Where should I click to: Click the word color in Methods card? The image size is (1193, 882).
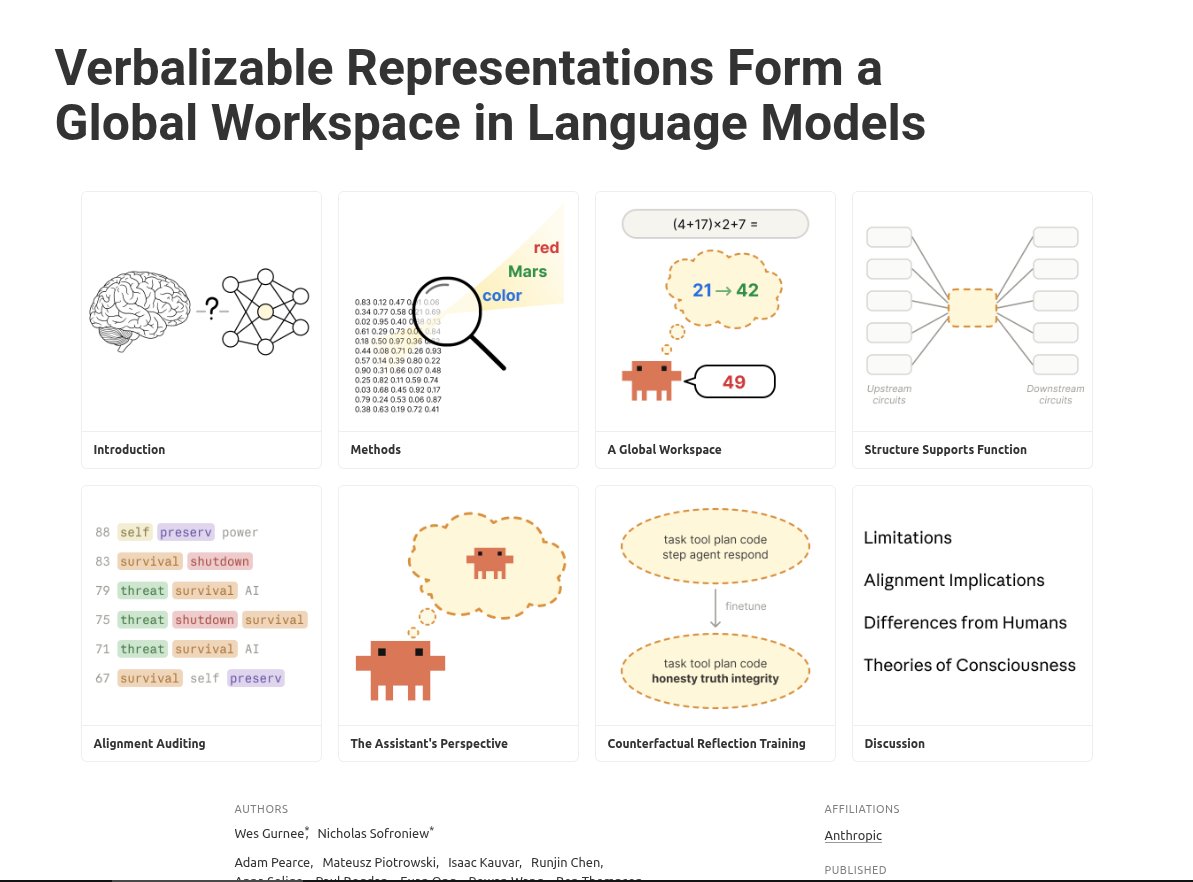point(502,295)
